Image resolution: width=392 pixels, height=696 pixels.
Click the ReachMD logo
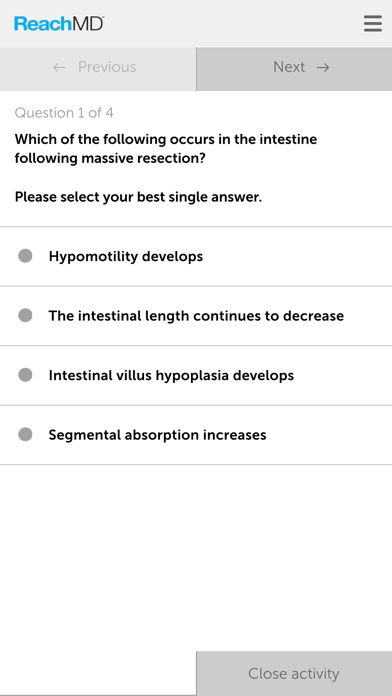(x=59, y=24)
